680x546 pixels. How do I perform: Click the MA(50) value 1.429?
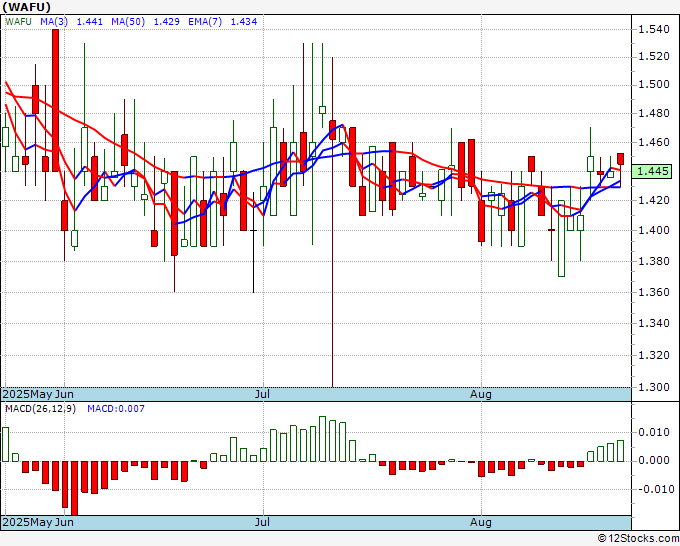167,22
